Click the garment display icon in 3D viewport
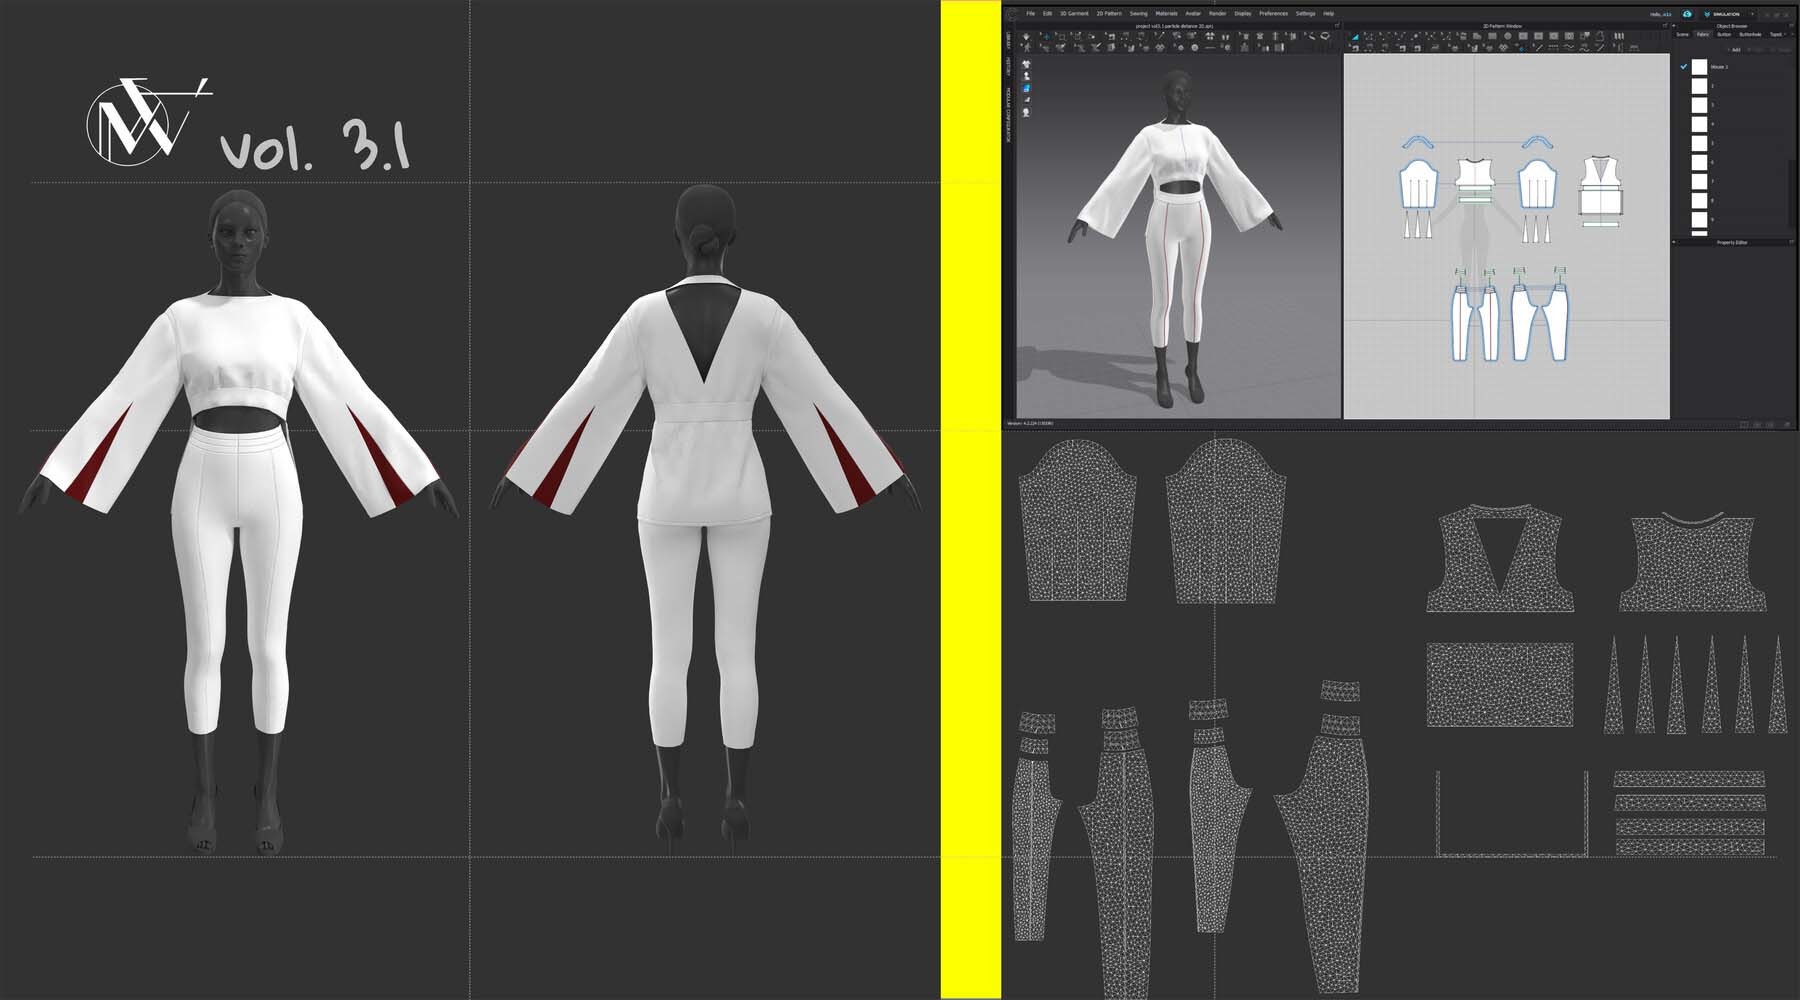Screen dimensions: 1800x1000 pos(1026,64)
